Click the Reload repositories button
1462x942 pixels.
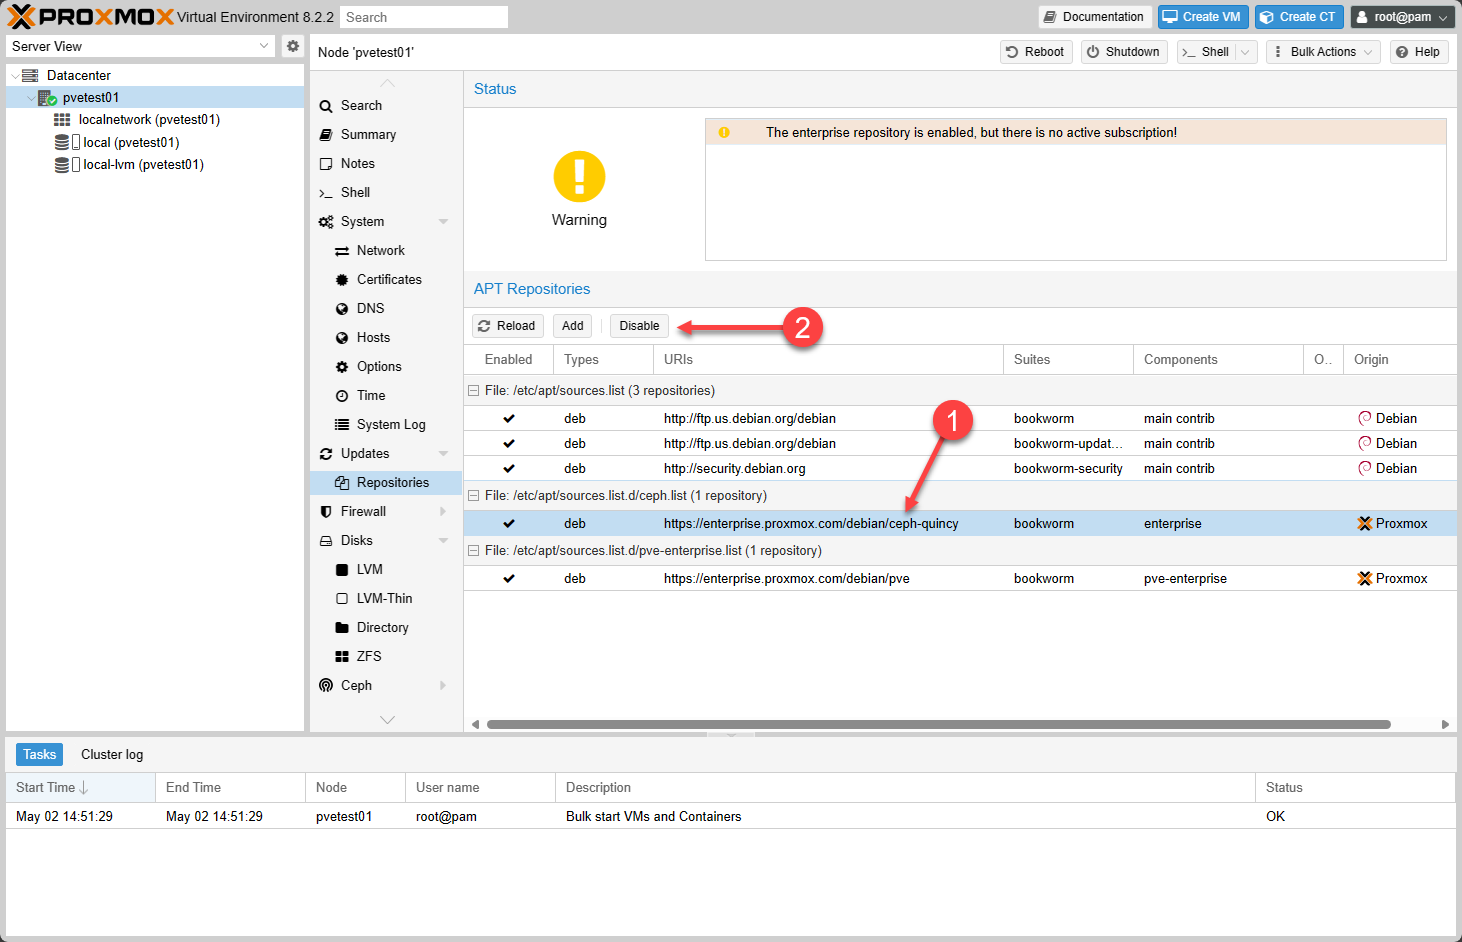coord(508,326)
